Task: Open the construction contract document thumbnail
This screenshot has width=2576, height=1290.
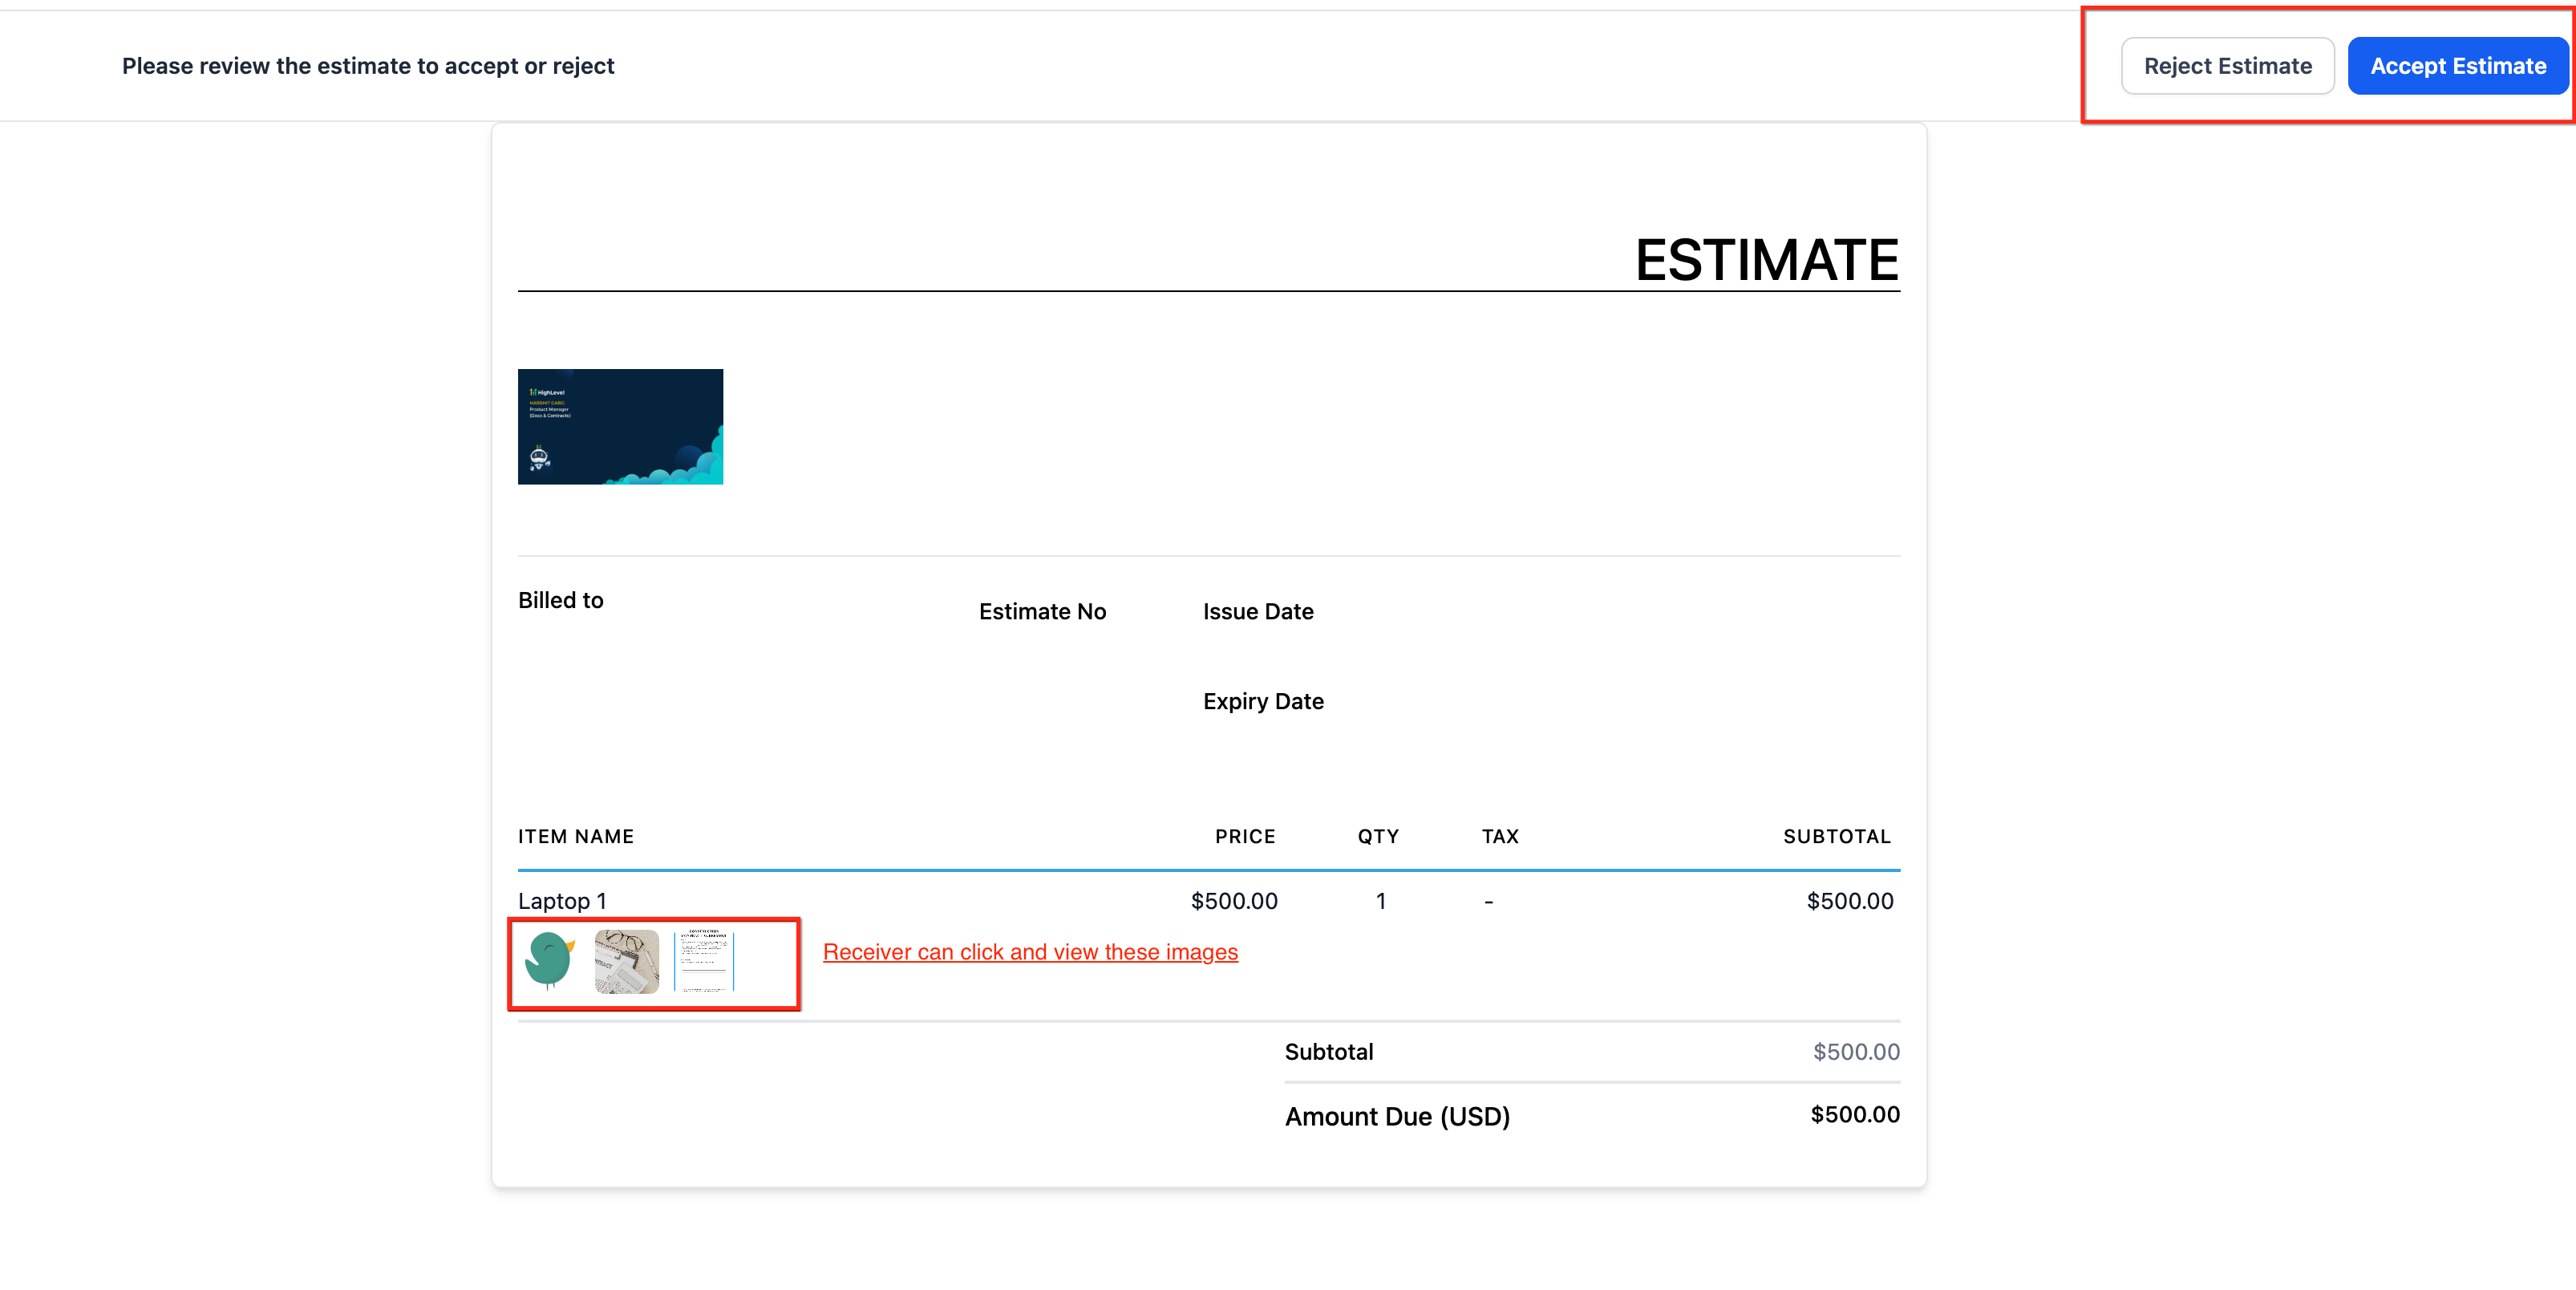Action: [704, 961]
